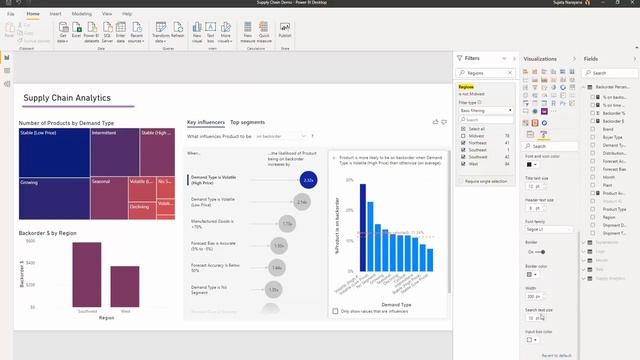Click the SQL Server source icon
This screenshot has height=360, width=640.
tap(107, 32)
